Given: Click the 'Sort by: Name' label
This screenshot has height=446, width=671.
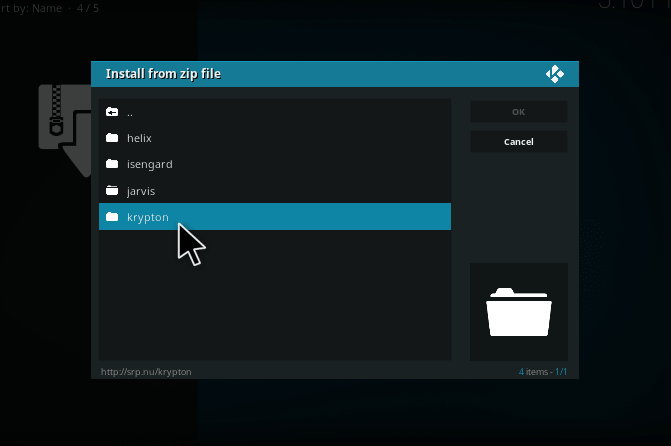Looking at the screenshot, I should [x=31, y=8].
